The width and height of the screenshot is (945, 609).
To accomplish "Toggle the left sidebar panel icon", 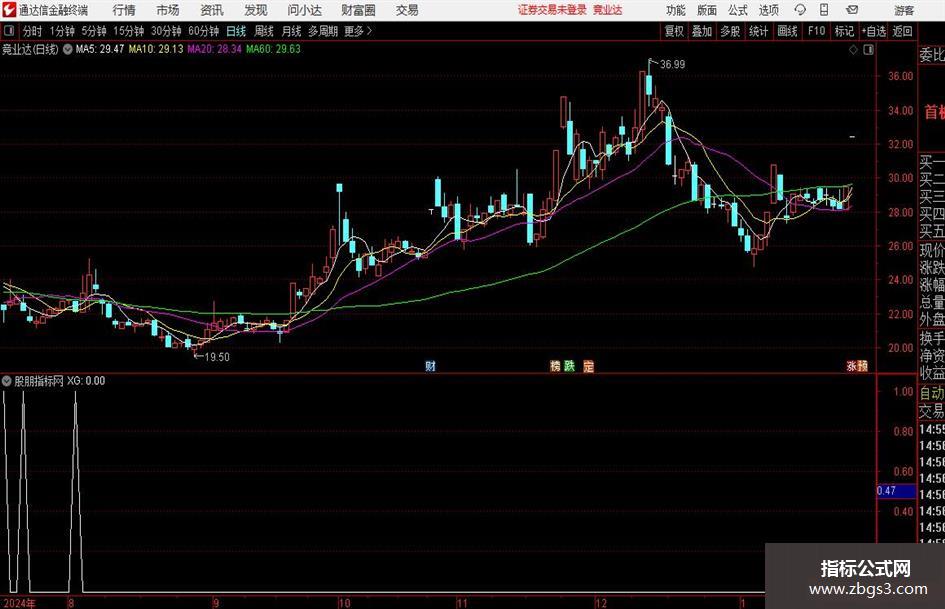I will tap(9, 31).
